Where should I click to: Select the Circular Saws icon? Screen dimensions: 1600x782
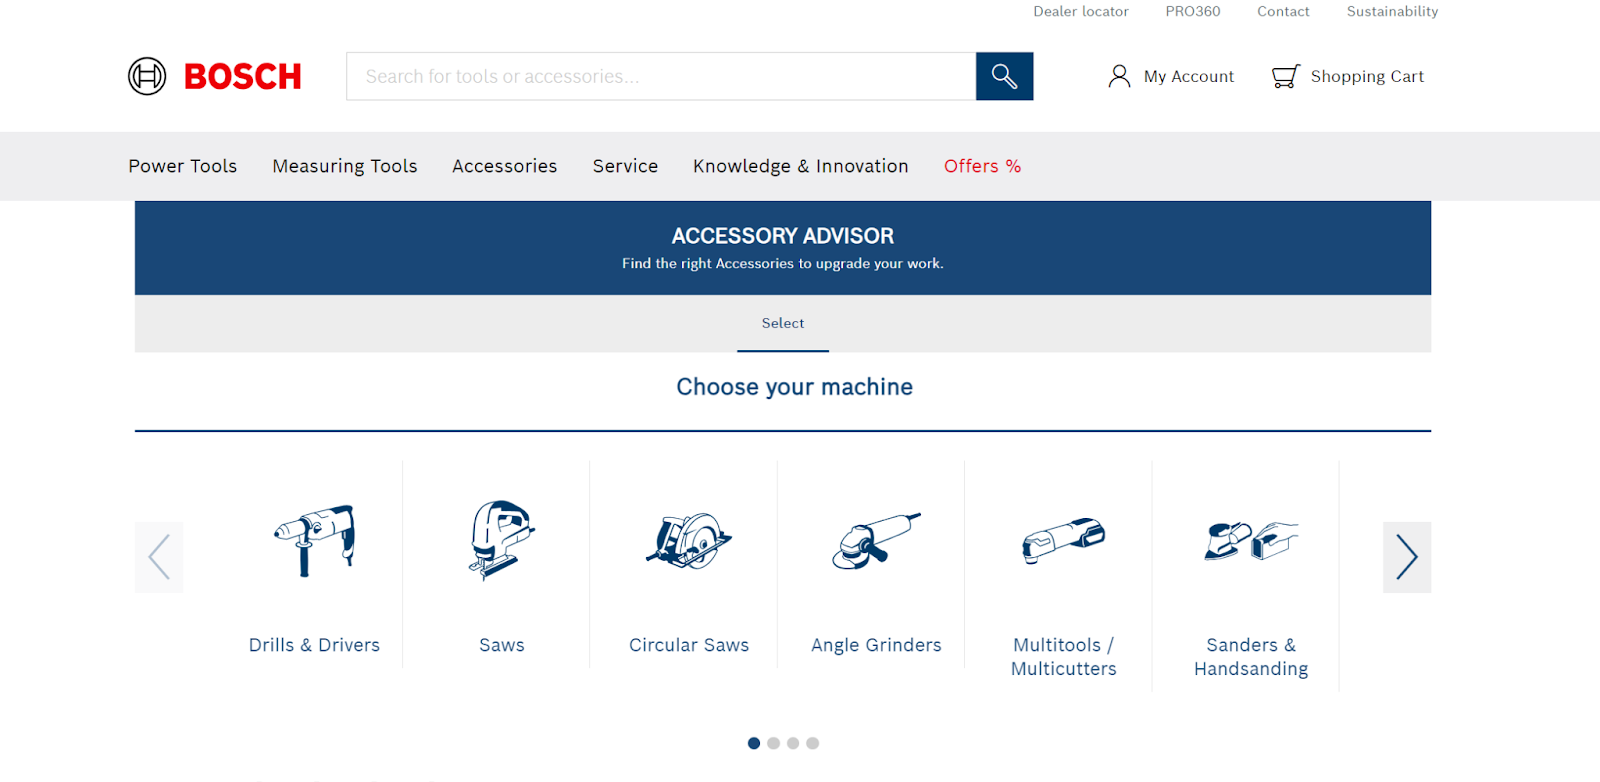[x=689, y=540]
